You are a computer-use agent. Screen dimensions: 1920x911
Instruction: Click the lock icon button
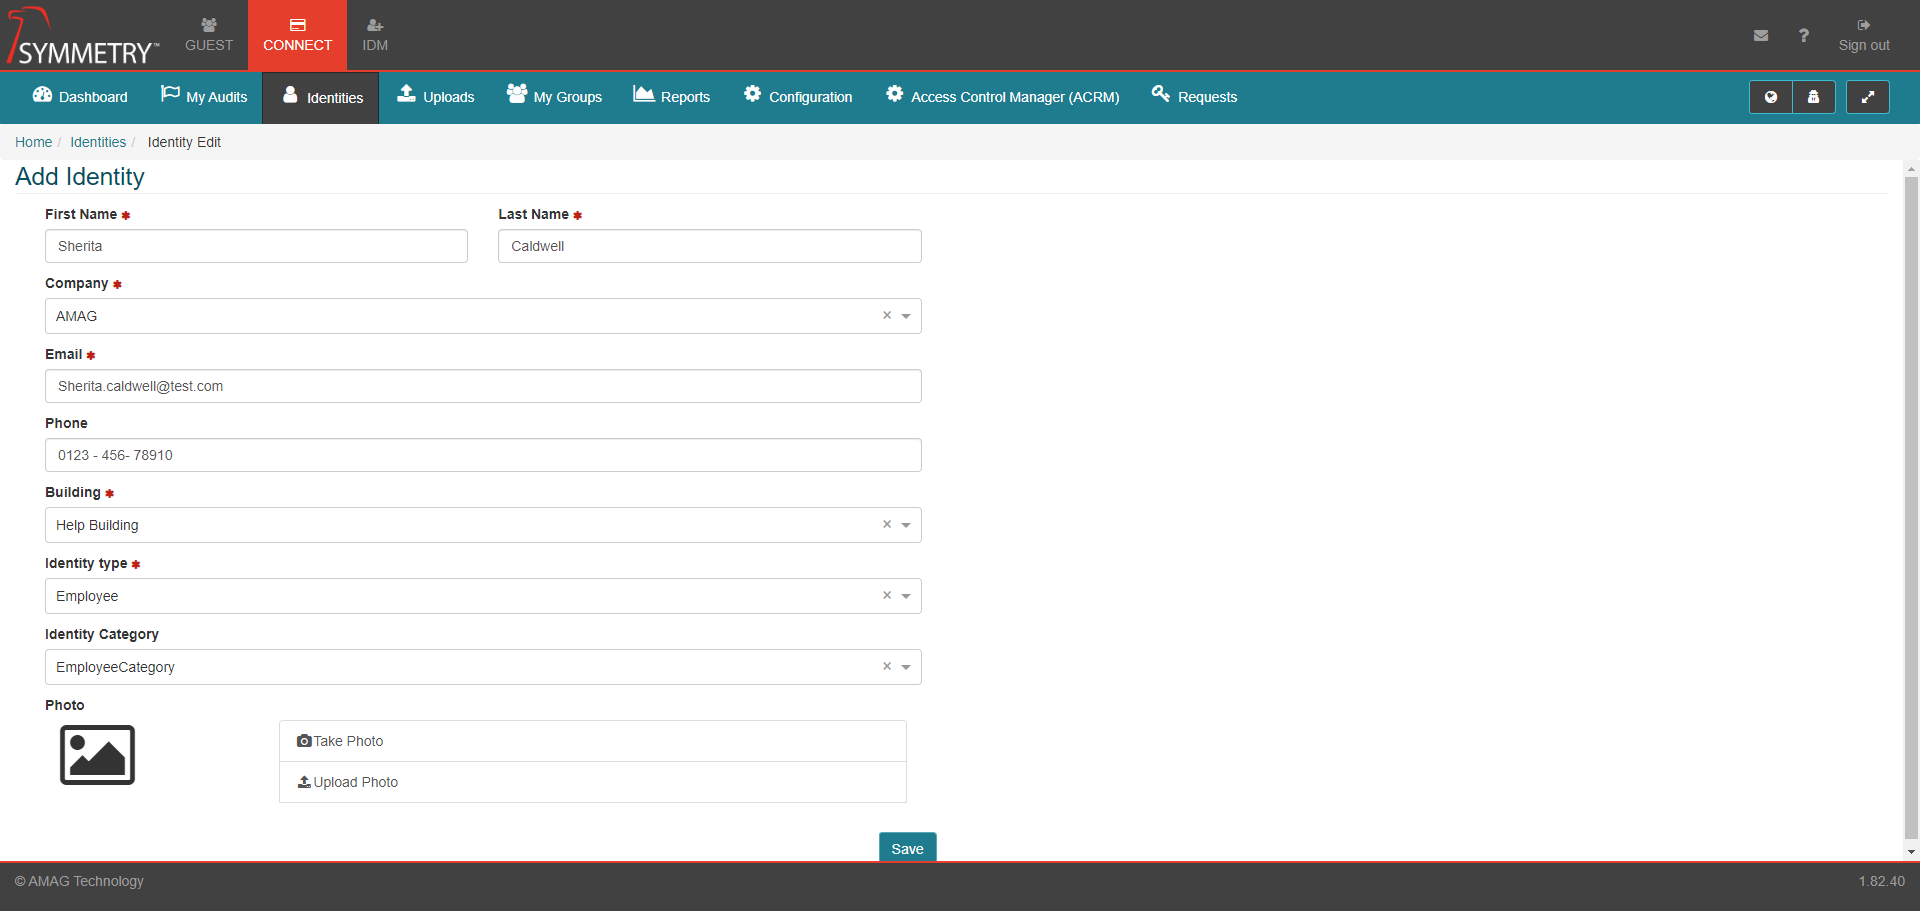(1814, 97)
